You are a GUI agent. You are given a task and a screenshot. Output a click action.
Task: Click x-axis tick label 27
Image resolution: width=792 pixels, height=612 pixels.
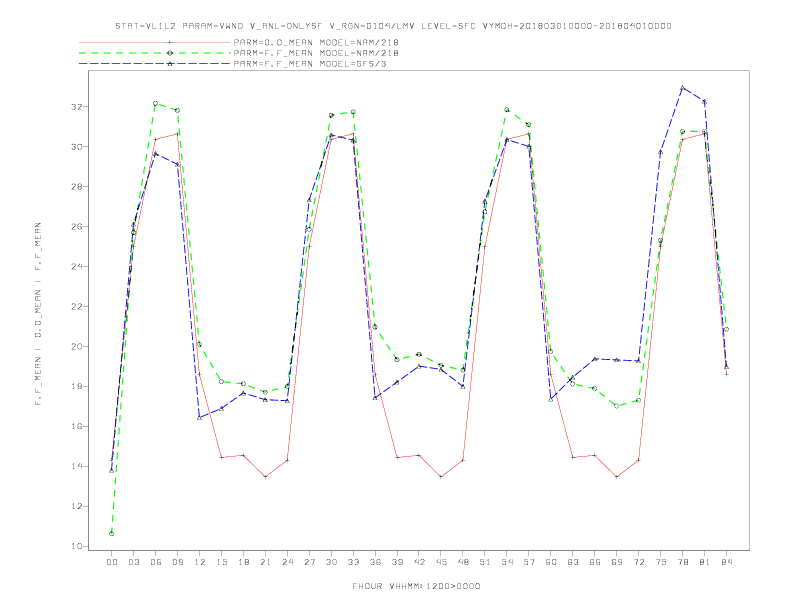(x=309, y=562)
